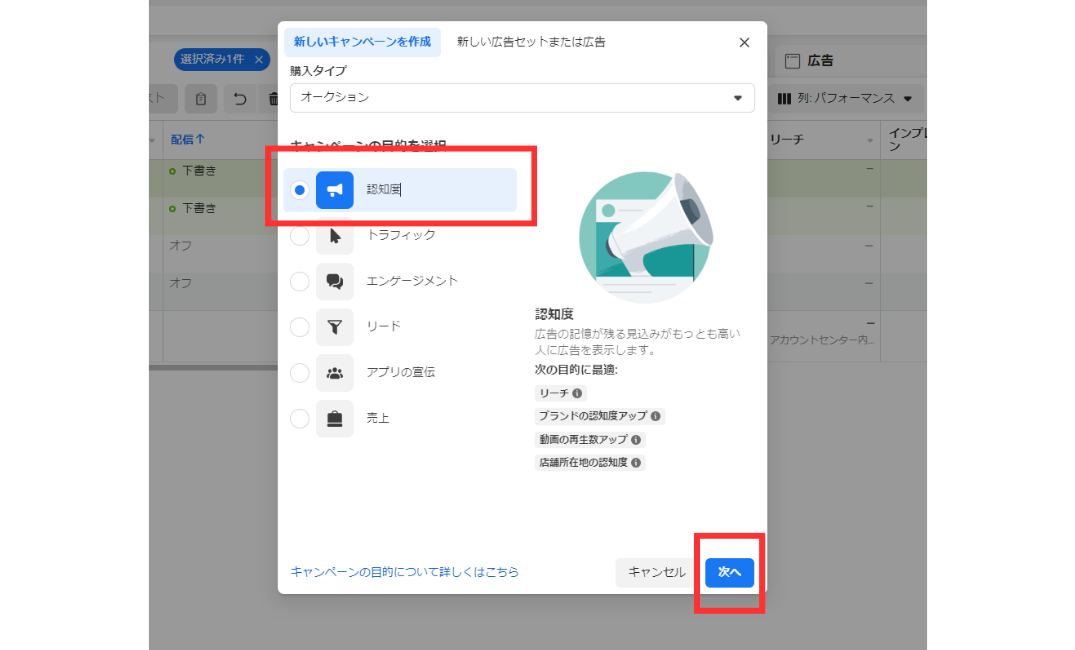Expand the 列: パフォーマンス columns dropdown
This screenshot has width=1075, height=650.
pyautogui.click(x=845, y=99)
